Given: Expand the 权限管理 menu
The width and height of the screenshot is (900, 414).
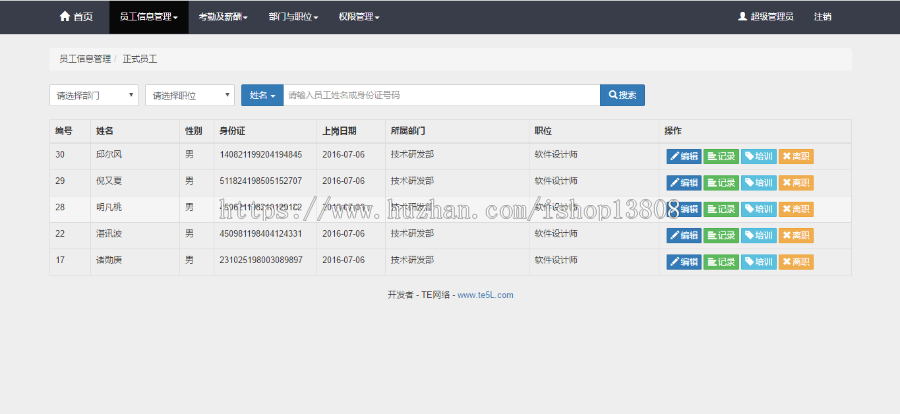Looking at the screenshot, I should coord(359,17).
